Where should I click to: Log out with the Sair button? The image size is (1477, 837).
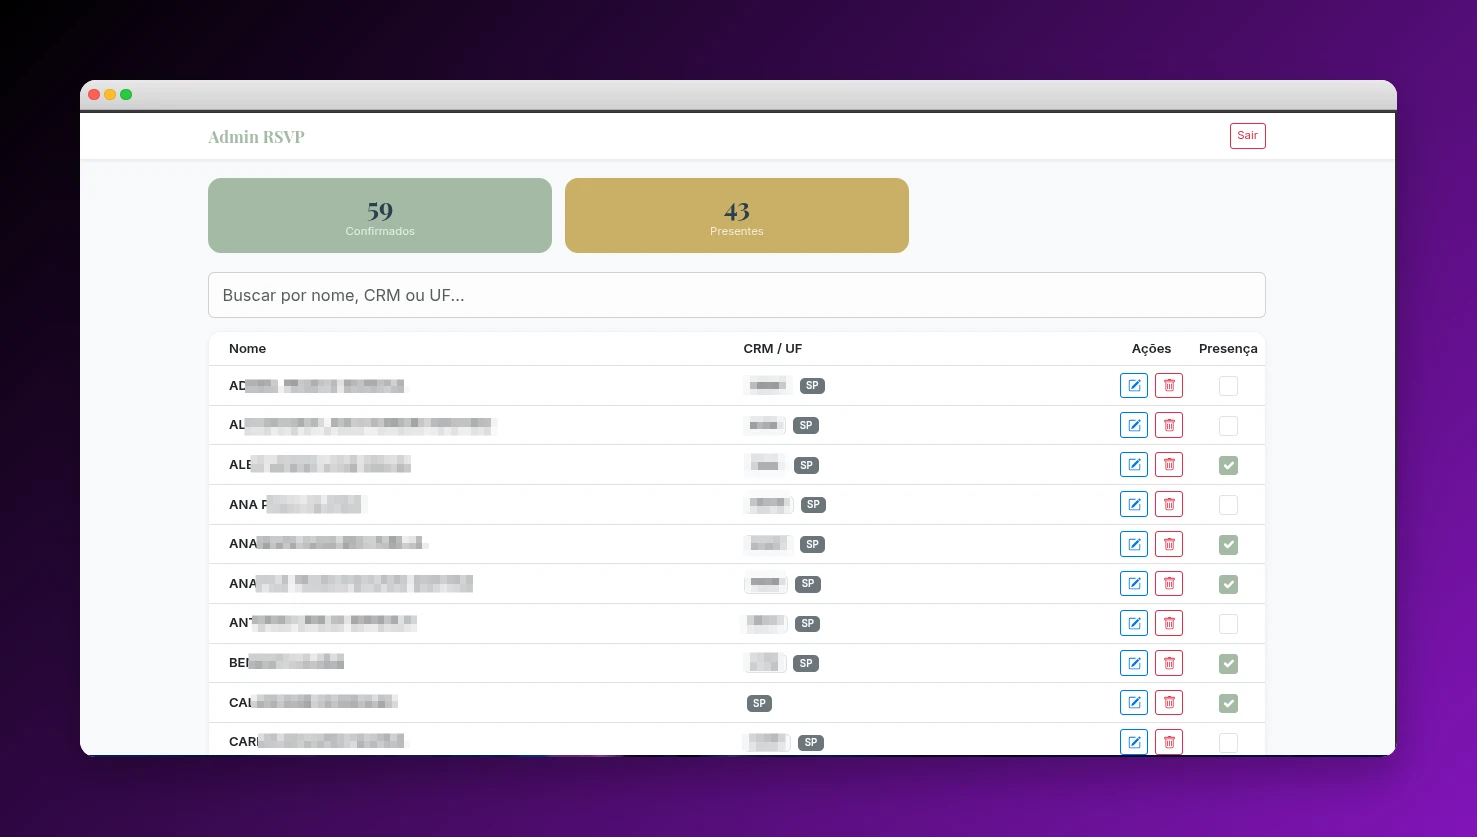[x=1247, y=136]
